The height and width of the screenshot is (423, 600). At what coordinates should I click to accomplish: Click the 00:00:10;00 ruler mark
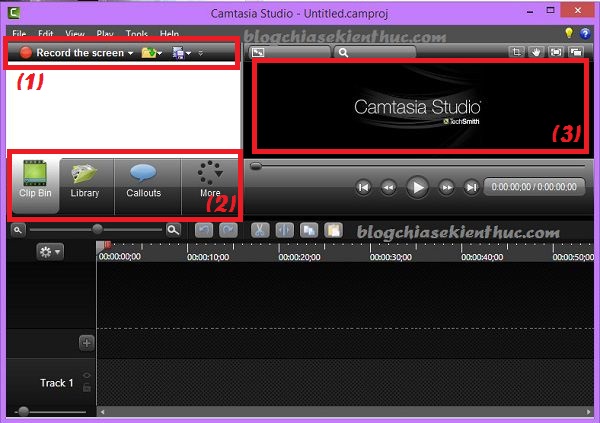tap(208, 257)
